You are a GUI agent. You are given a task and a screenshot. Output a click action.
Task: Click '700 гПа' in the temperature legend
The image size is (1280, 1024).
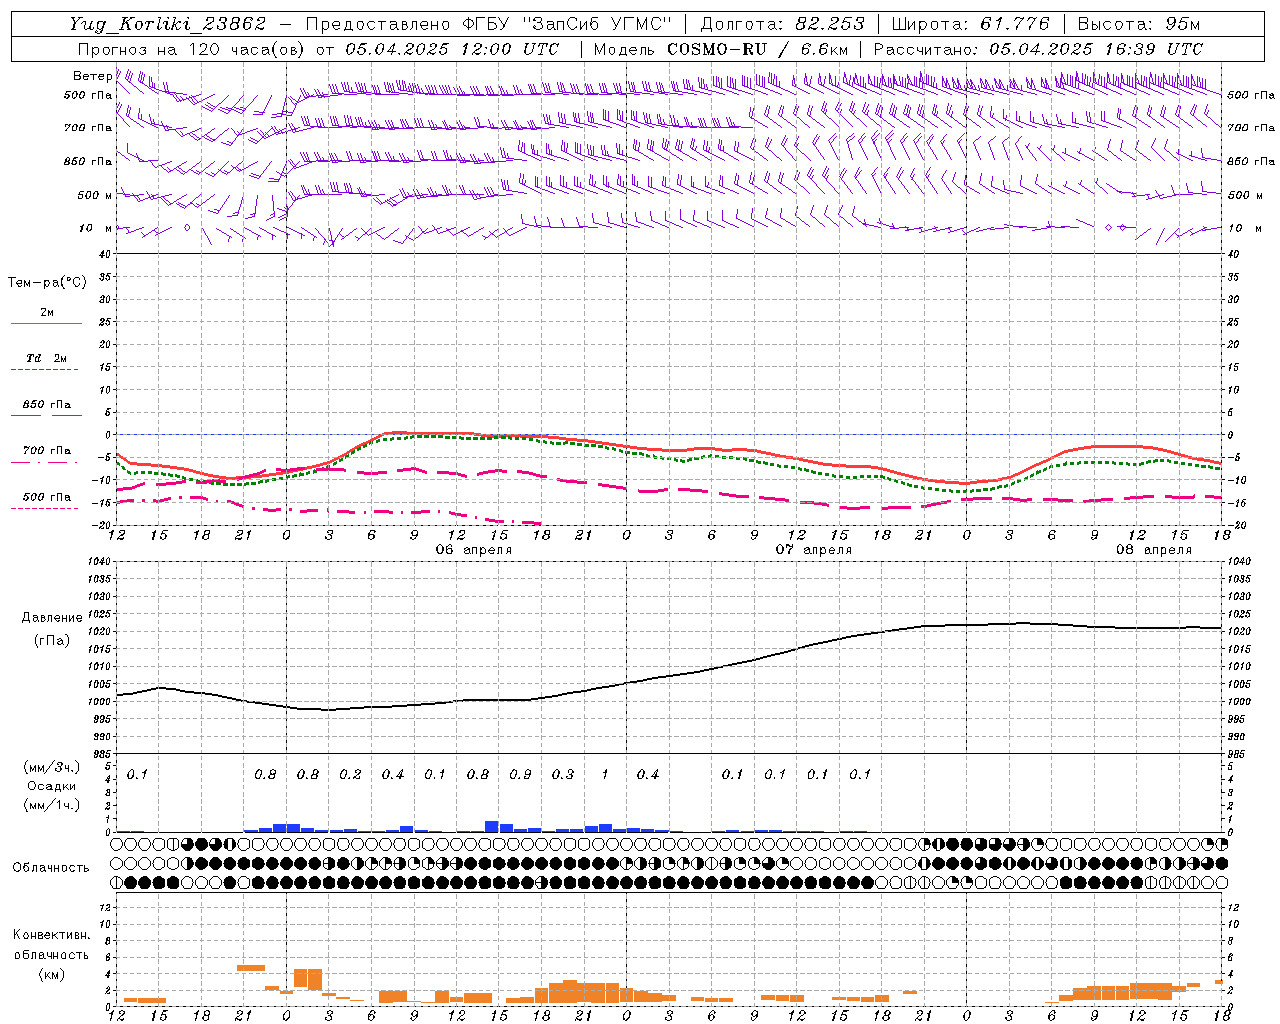(x=47, y=451)
